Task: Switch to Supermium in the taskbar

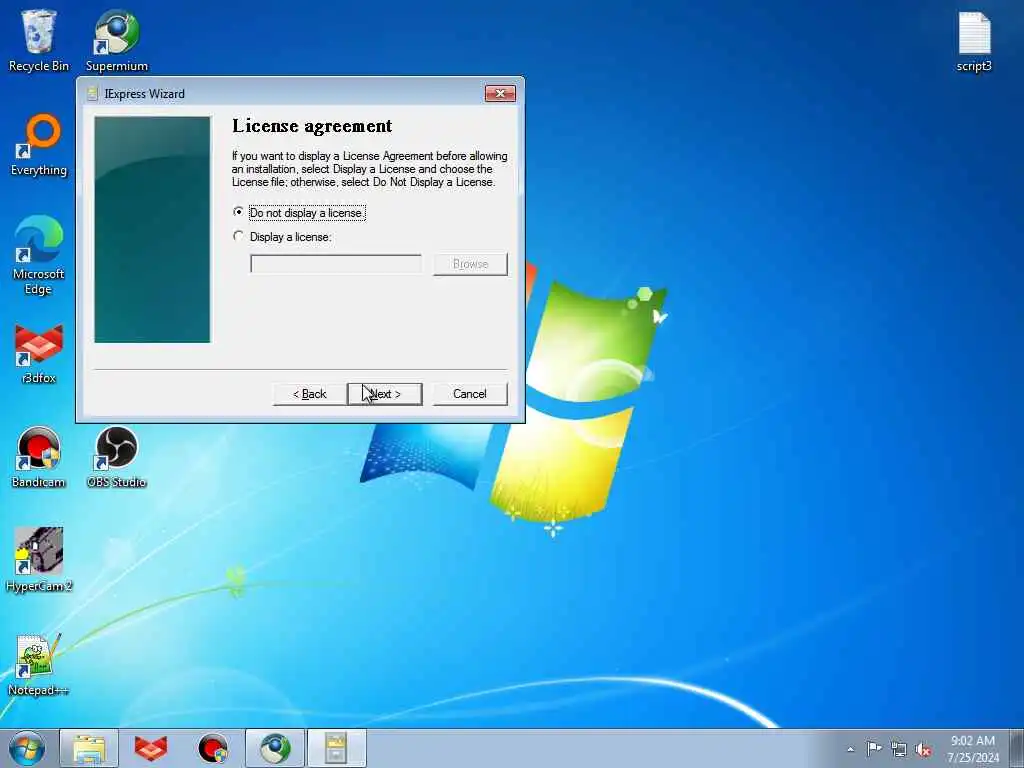Action: (x=275, y=748)
